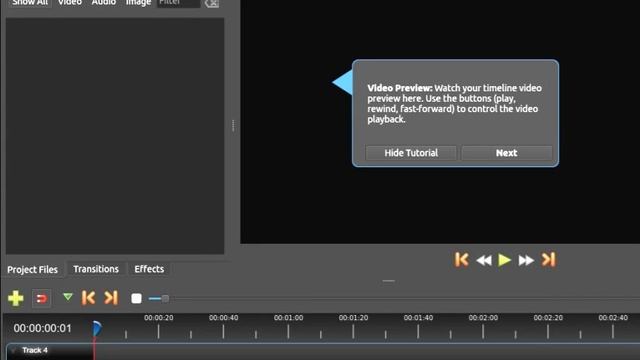Screen dimensions: 640x360
Task: Click the panel splitter handle beside the preview
Action: click(x=233, y=125)
